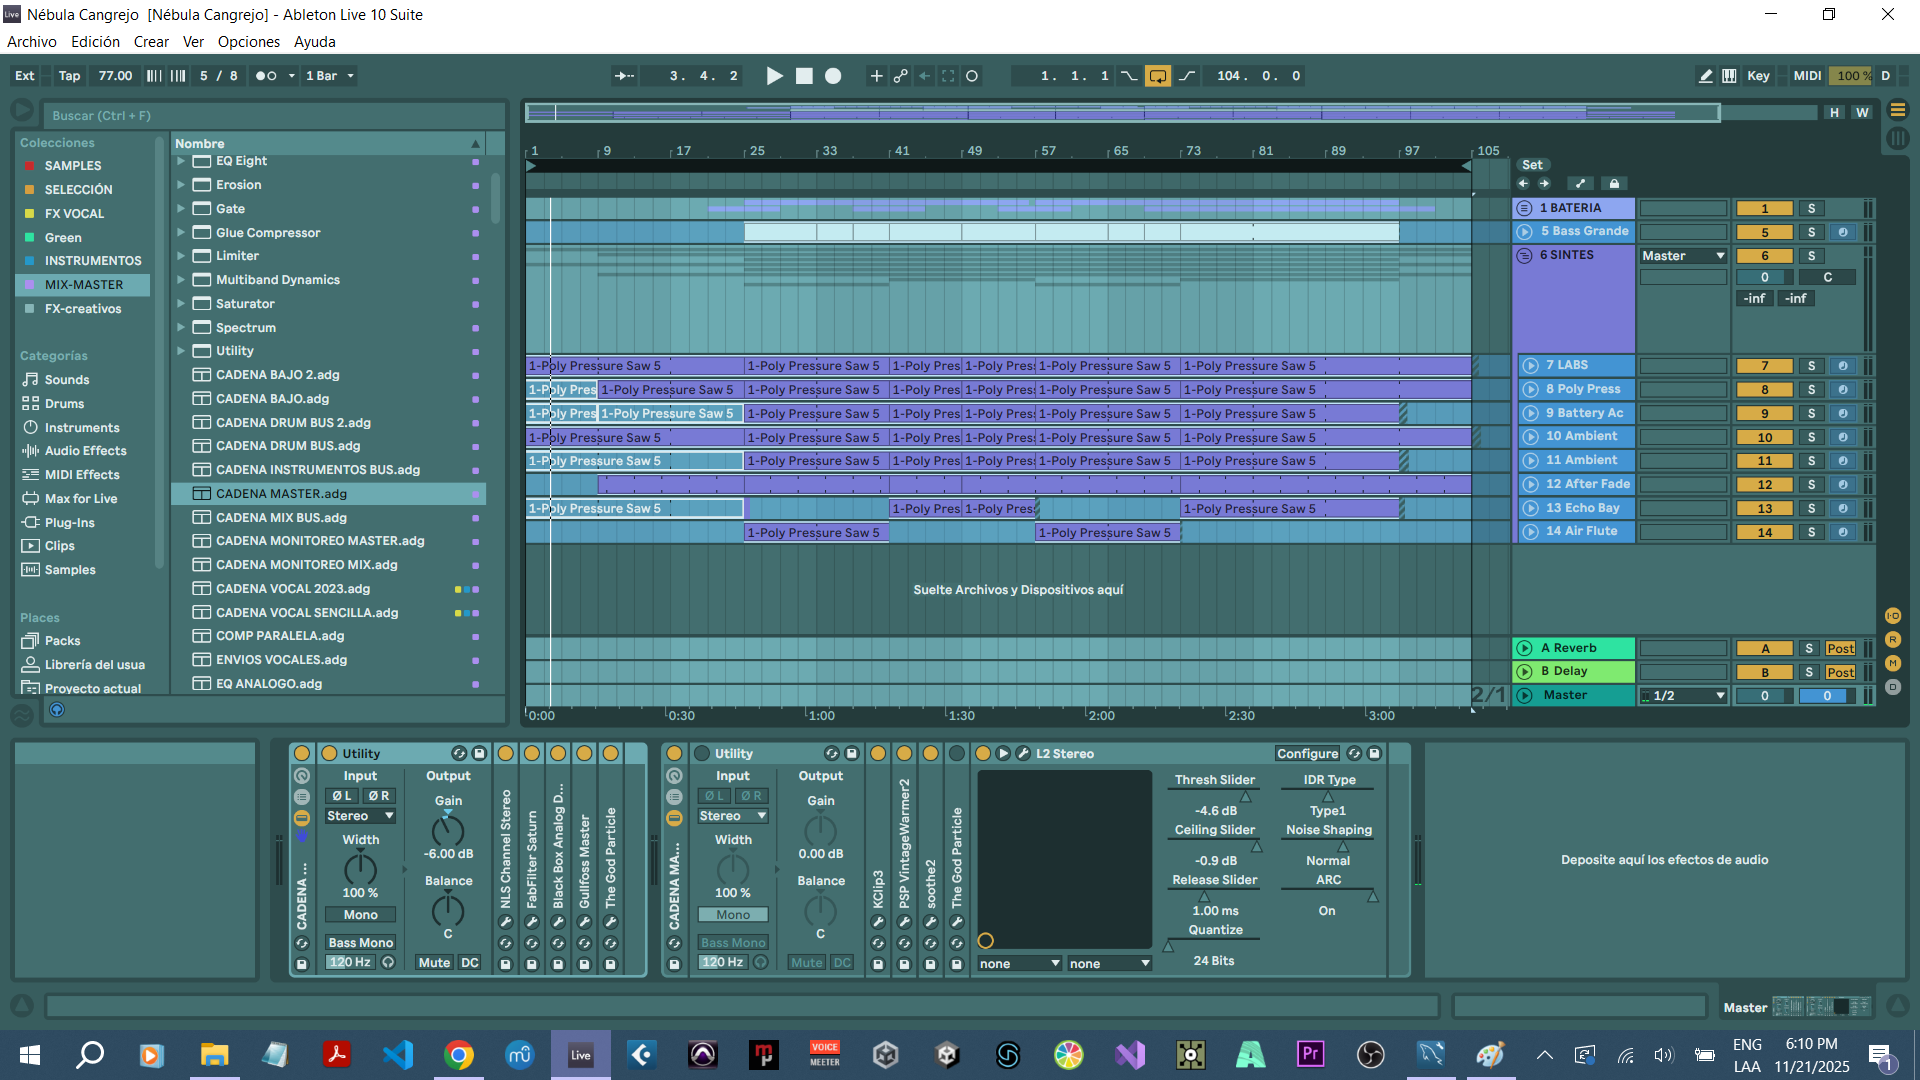
Task: Click the Configure button on L2 Stereo
Action: 1307,754
